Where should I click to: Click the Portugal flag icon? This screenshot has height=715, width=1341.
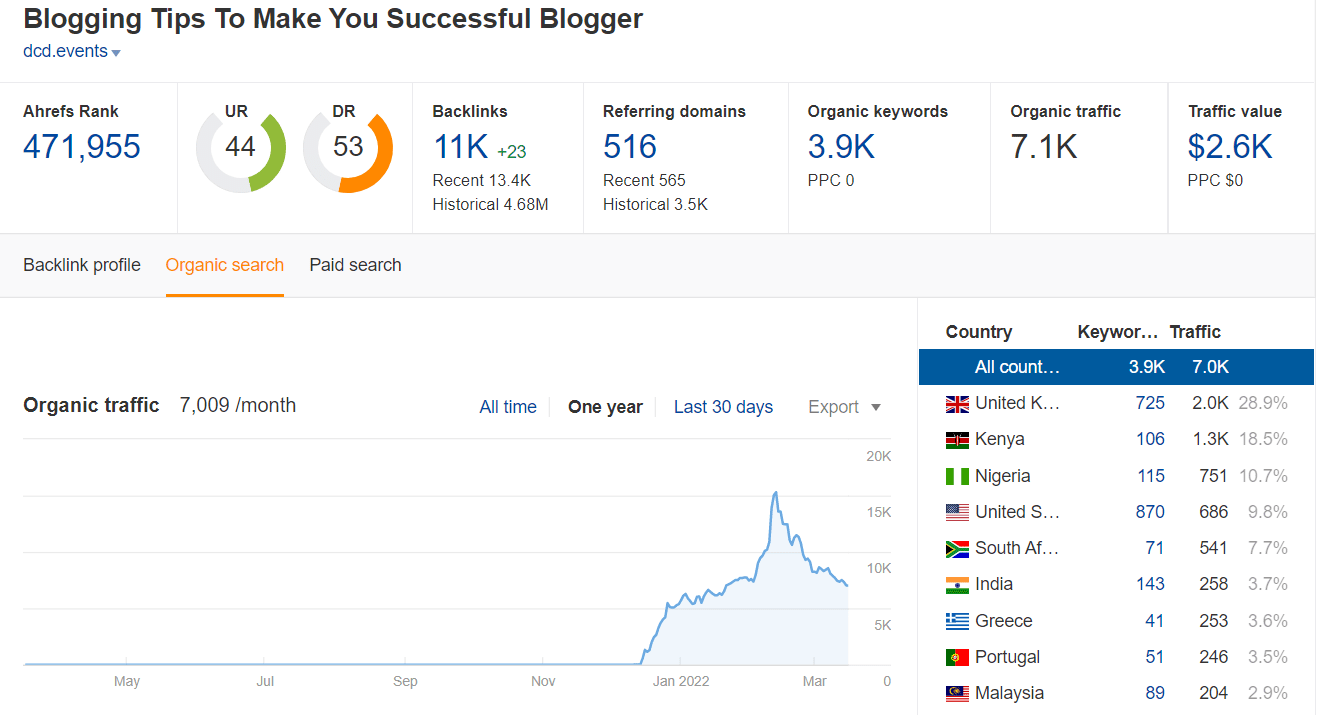[x=957, y=658]
